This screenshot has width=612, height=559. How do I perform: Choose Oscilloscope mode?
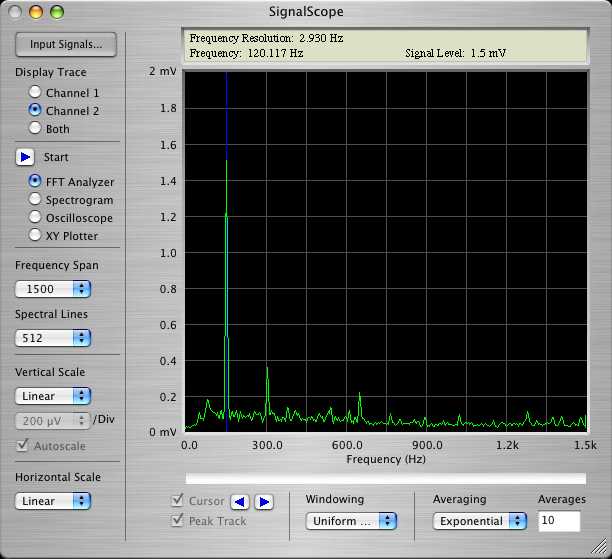coord(36,218)
